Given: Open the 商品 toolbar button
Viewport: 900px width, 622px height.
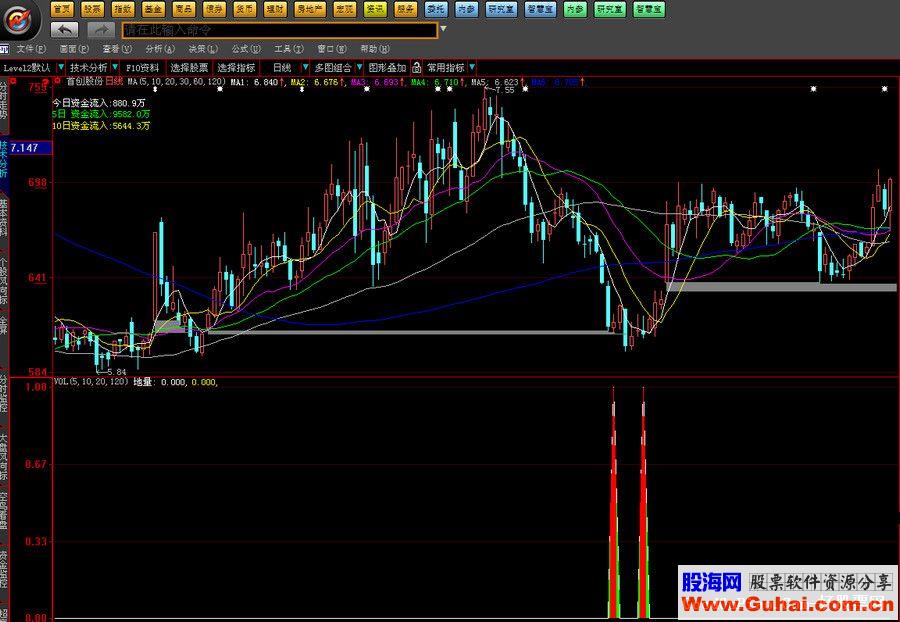Looking at the screenshot, I should coord(183,9).
